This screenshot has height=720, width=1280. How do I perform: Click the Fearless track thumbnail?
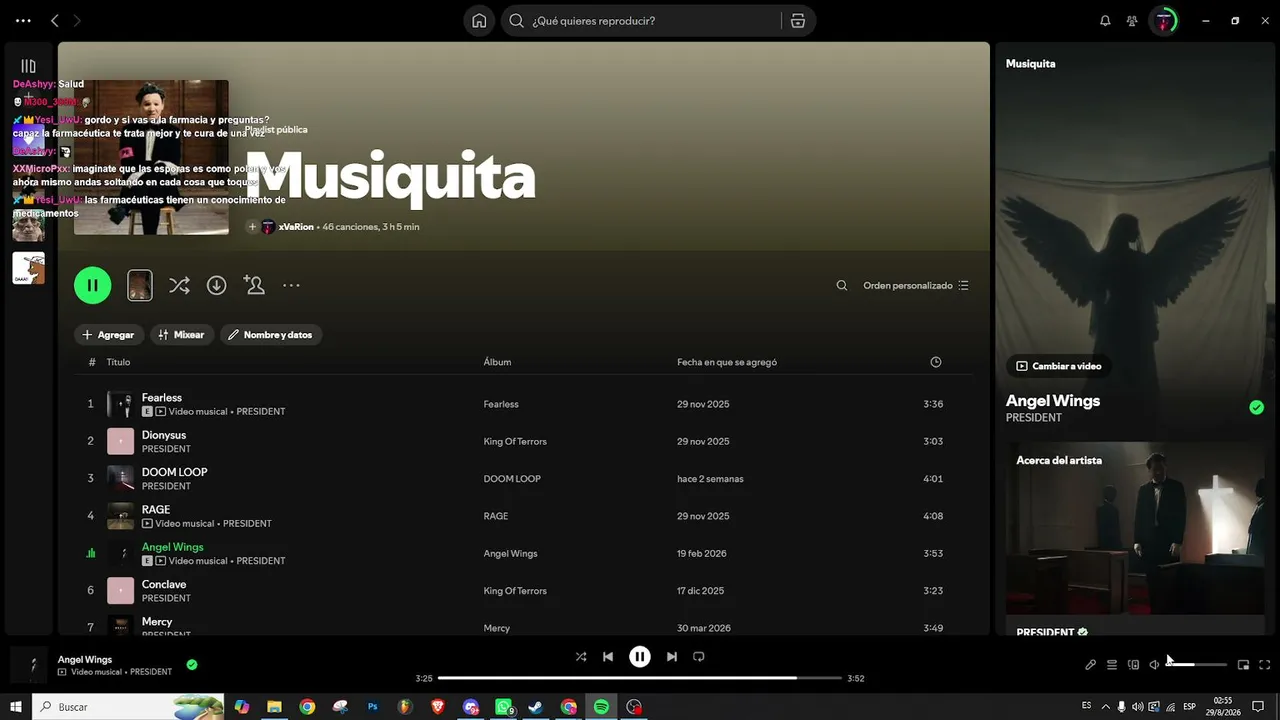click(x=120, y=404)
